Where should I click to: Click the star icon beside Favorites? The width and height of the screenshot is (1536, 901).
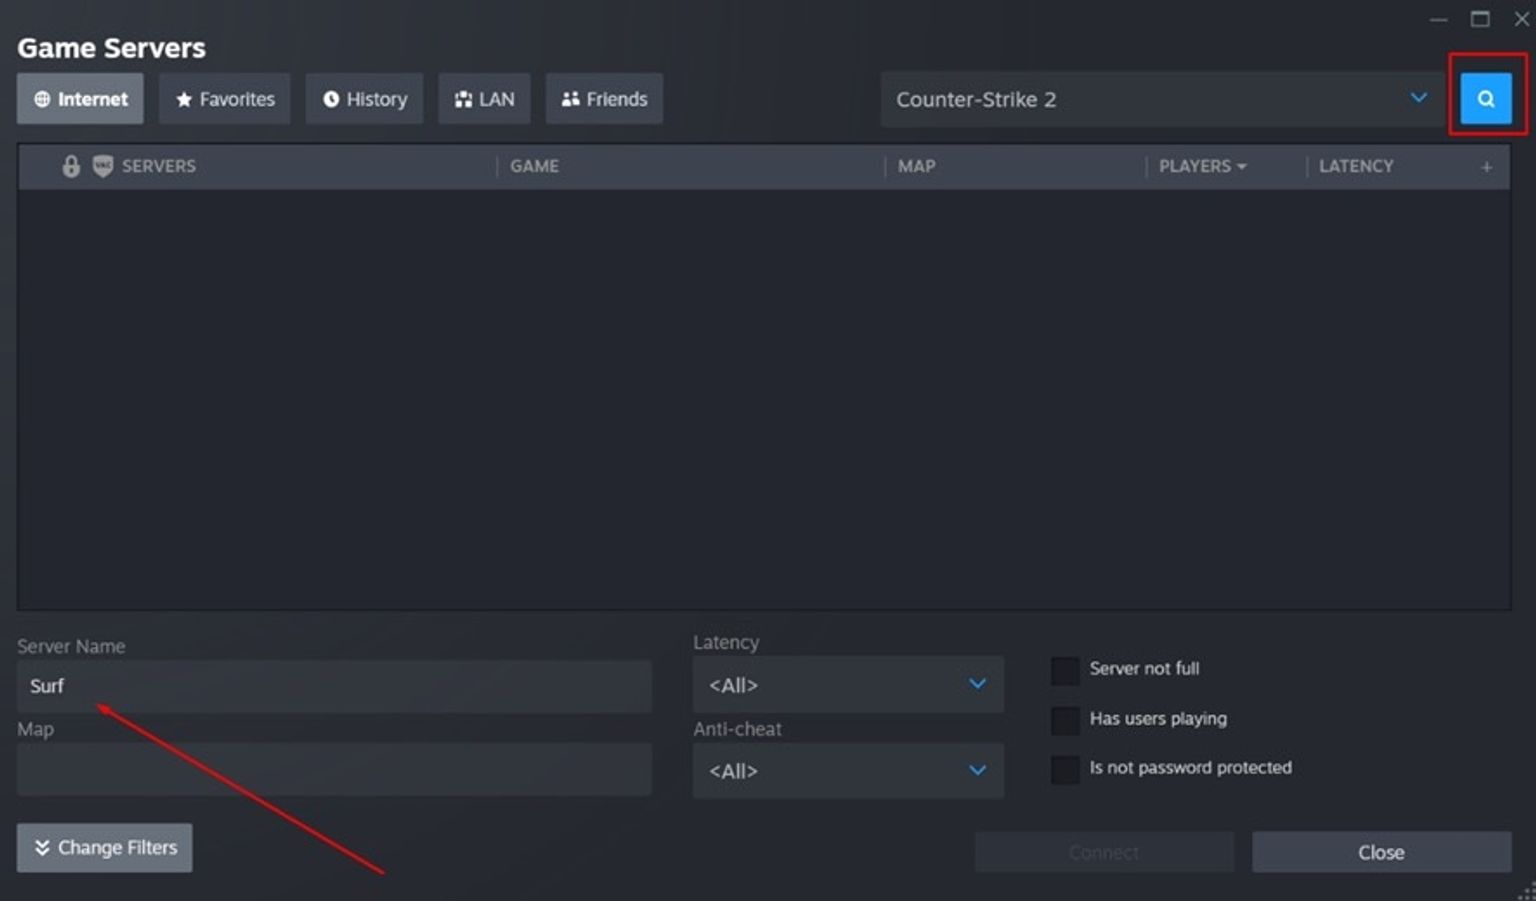(183, 99)
